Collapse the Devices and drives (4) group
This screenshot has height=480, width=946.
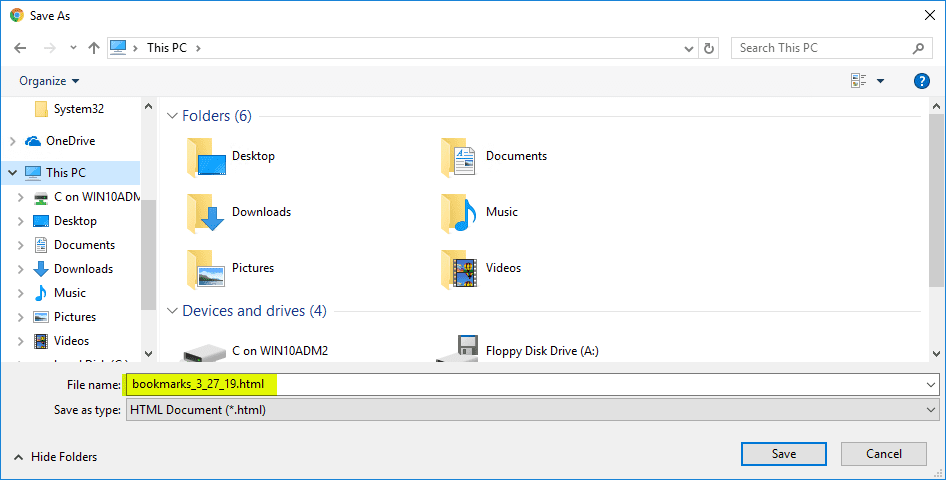(x=172, y=311)
